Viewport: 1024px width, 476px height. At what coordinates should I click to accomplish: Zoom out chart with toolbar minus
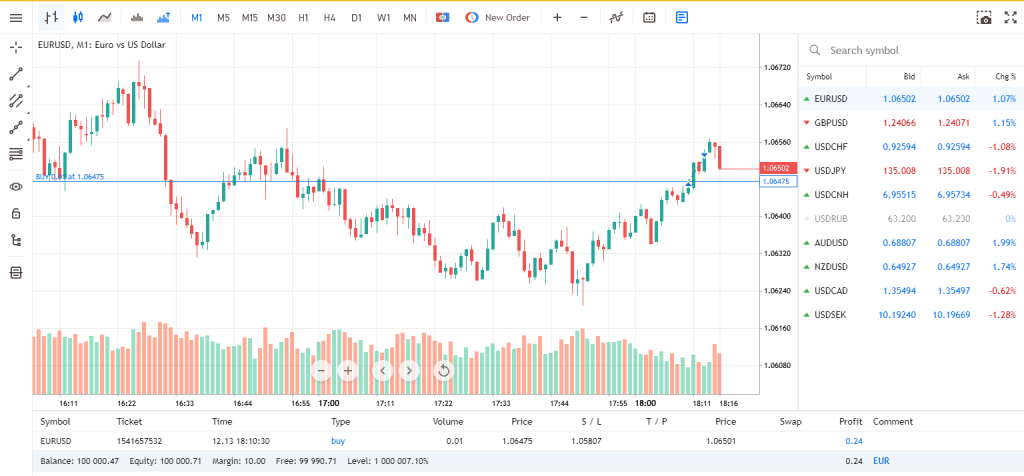click(584, 18)
